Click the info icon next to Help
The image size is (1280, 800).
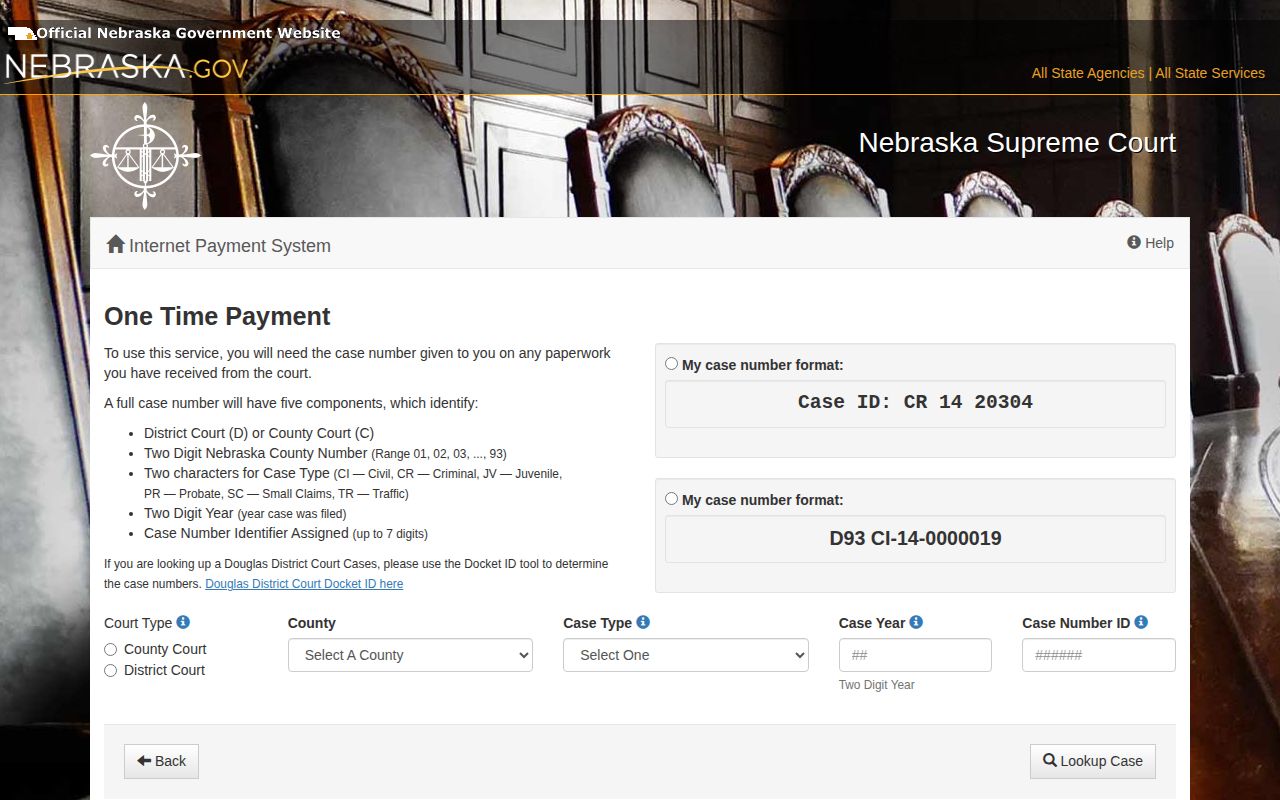coord(1134,242)
